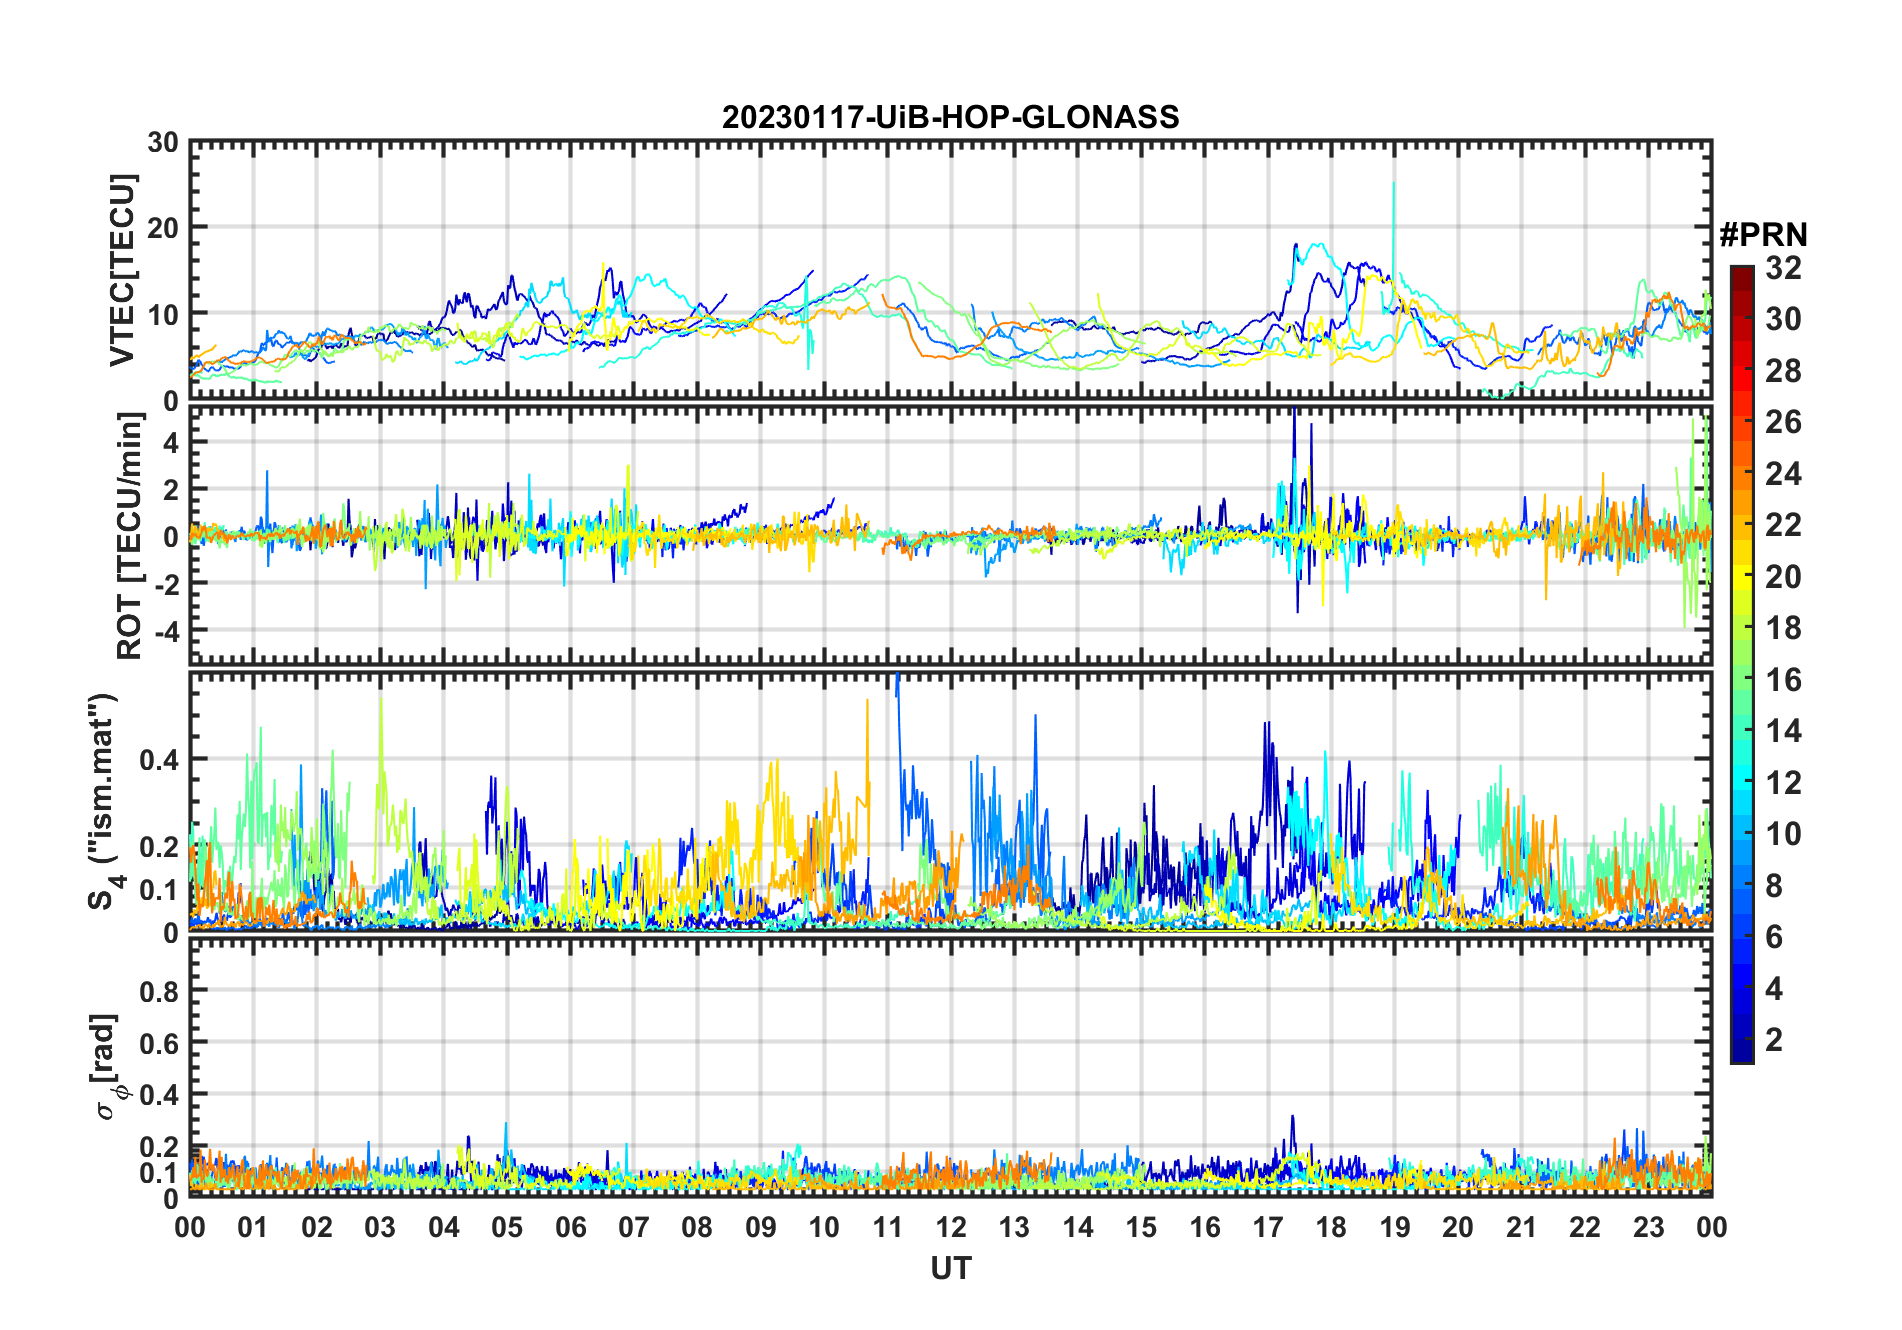The height and width of the screenshot is (1330, 1902).
Task: Click the 0.4 tick label on sigma-phi axis
Action: point(159,1095)
